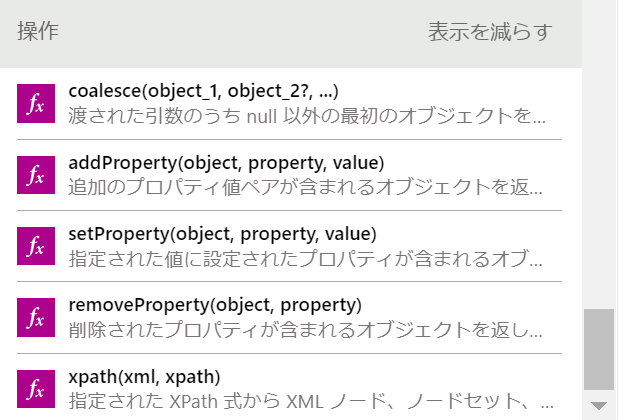Click the 操作 section header
The width and height of the screenshot is (618, 420).
point(38,32)
